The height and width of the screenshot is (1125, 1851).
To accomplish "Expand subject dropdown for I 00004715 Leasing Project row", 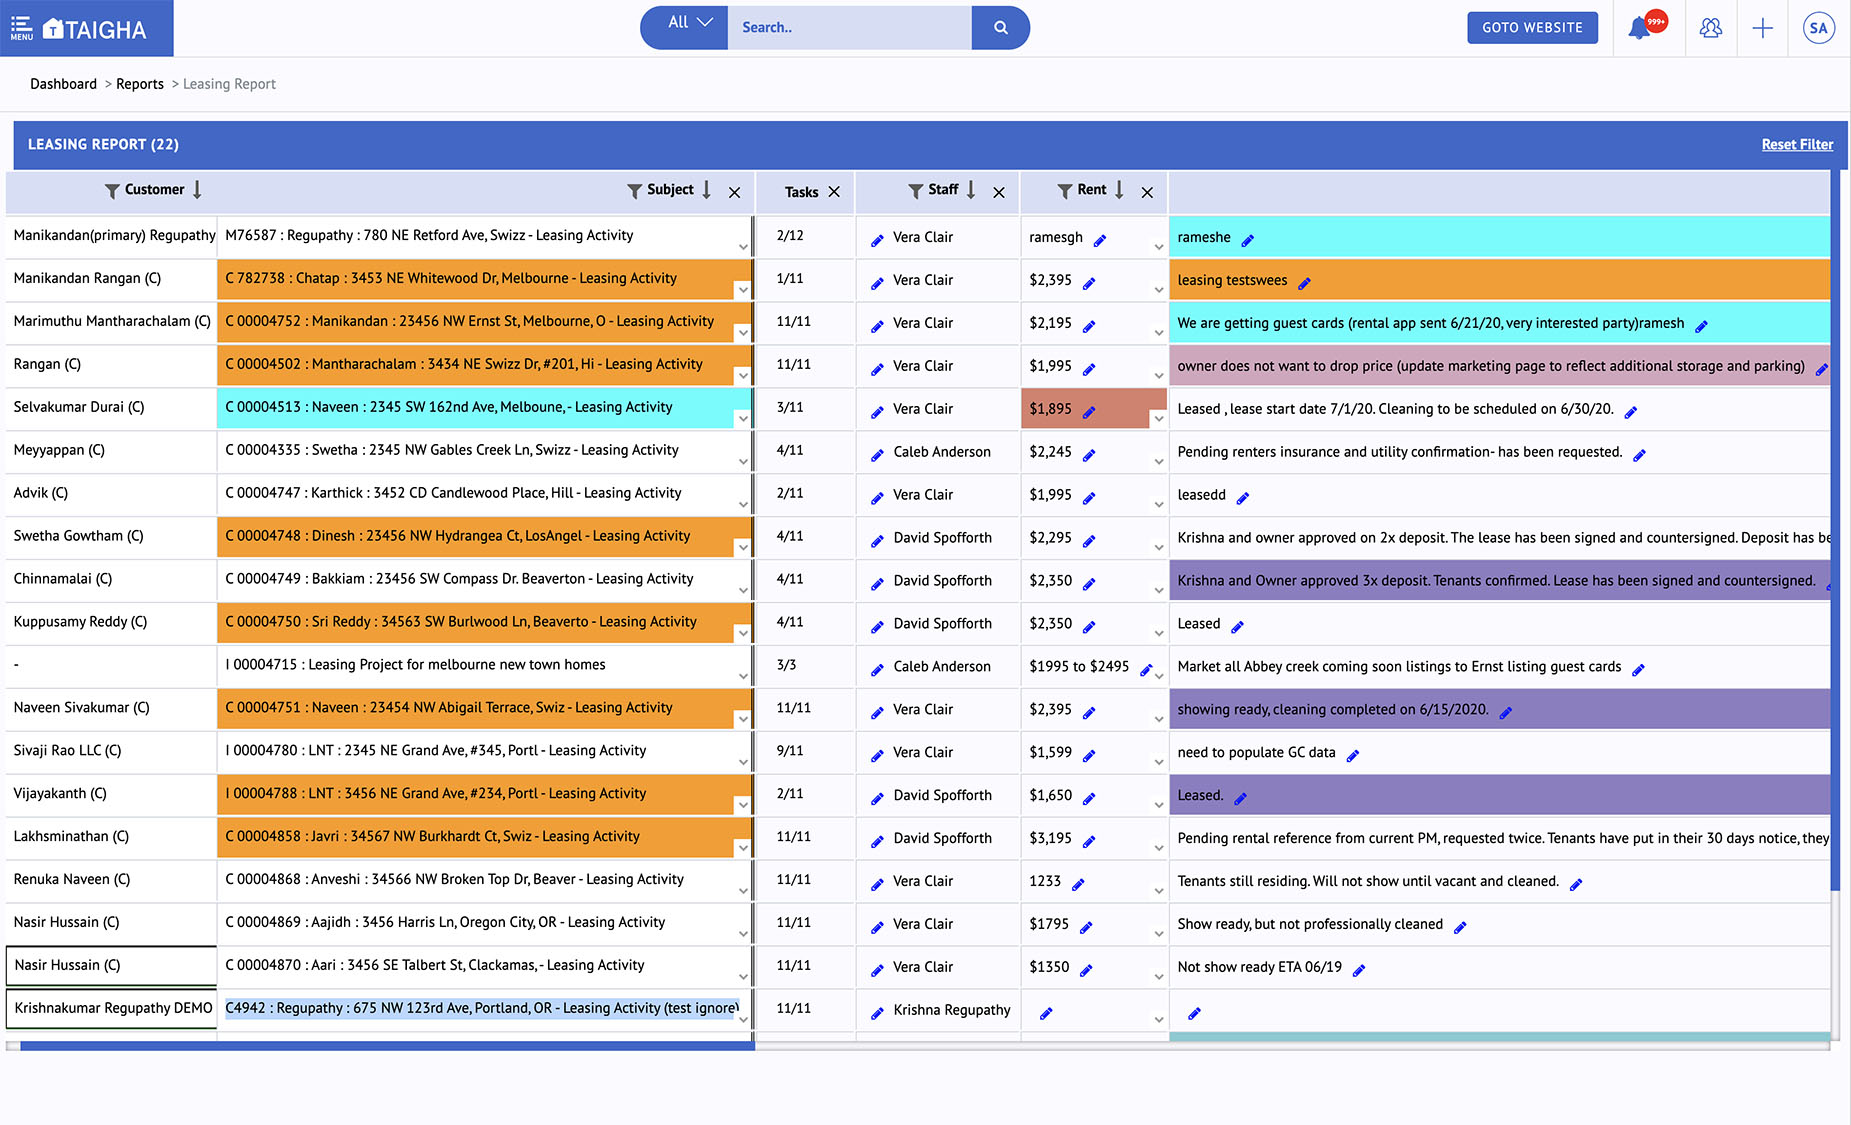I will click(x=743, y=676).
